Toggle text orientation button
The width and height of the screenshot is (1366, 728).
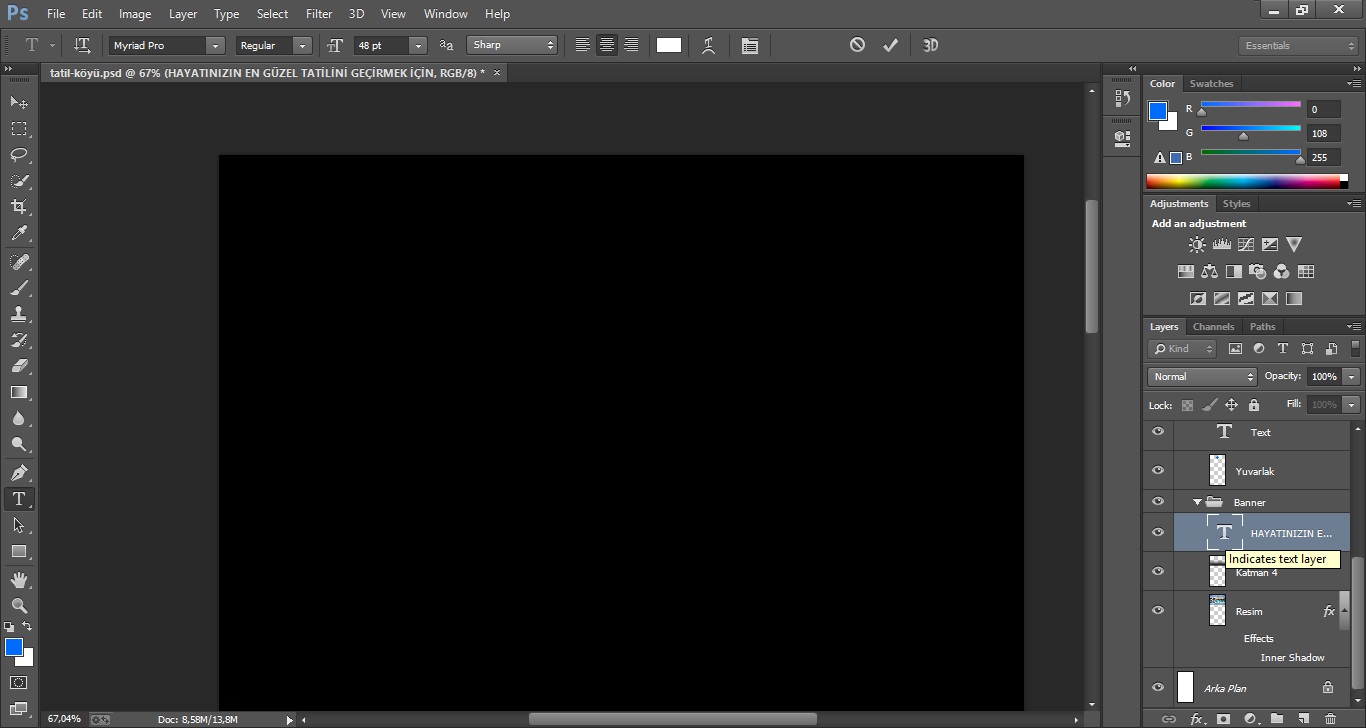[83, 45]
